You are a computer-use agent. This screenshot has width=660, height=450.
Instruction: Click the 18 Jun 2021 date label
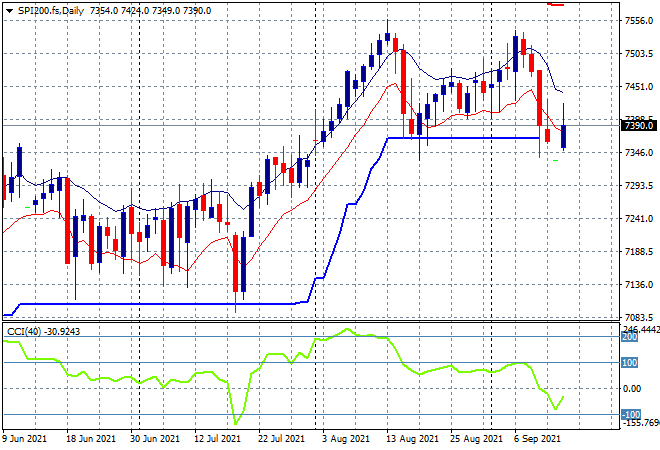pos(90,439)
